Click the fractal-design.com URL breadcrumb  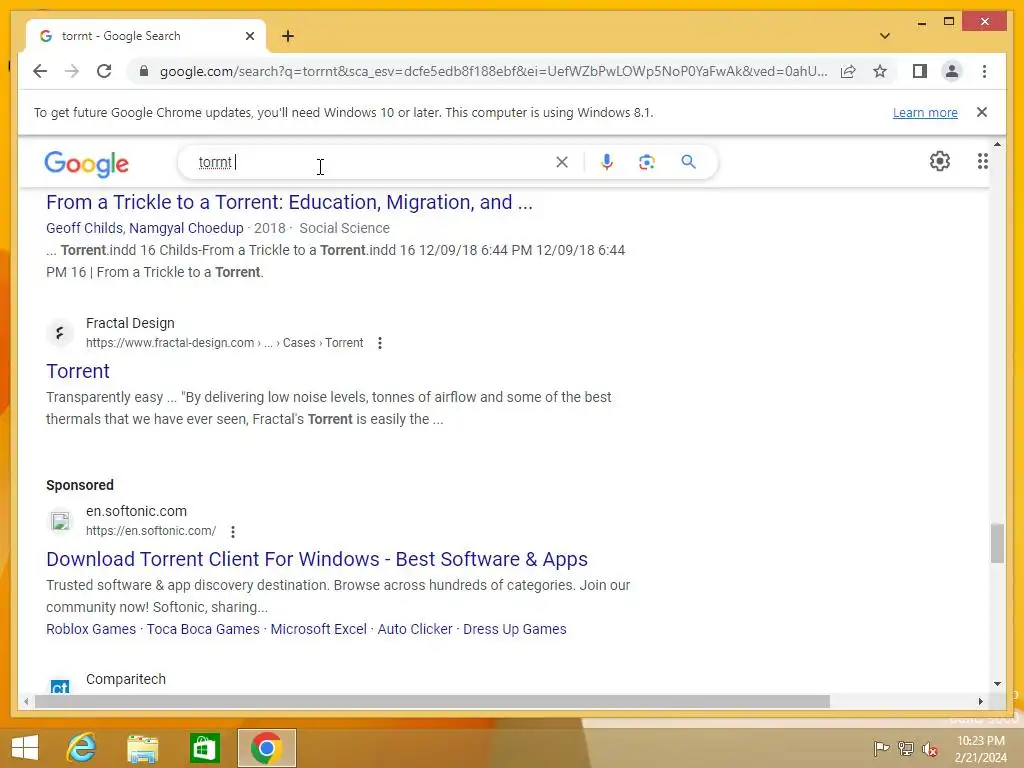(x=224, y=343)
